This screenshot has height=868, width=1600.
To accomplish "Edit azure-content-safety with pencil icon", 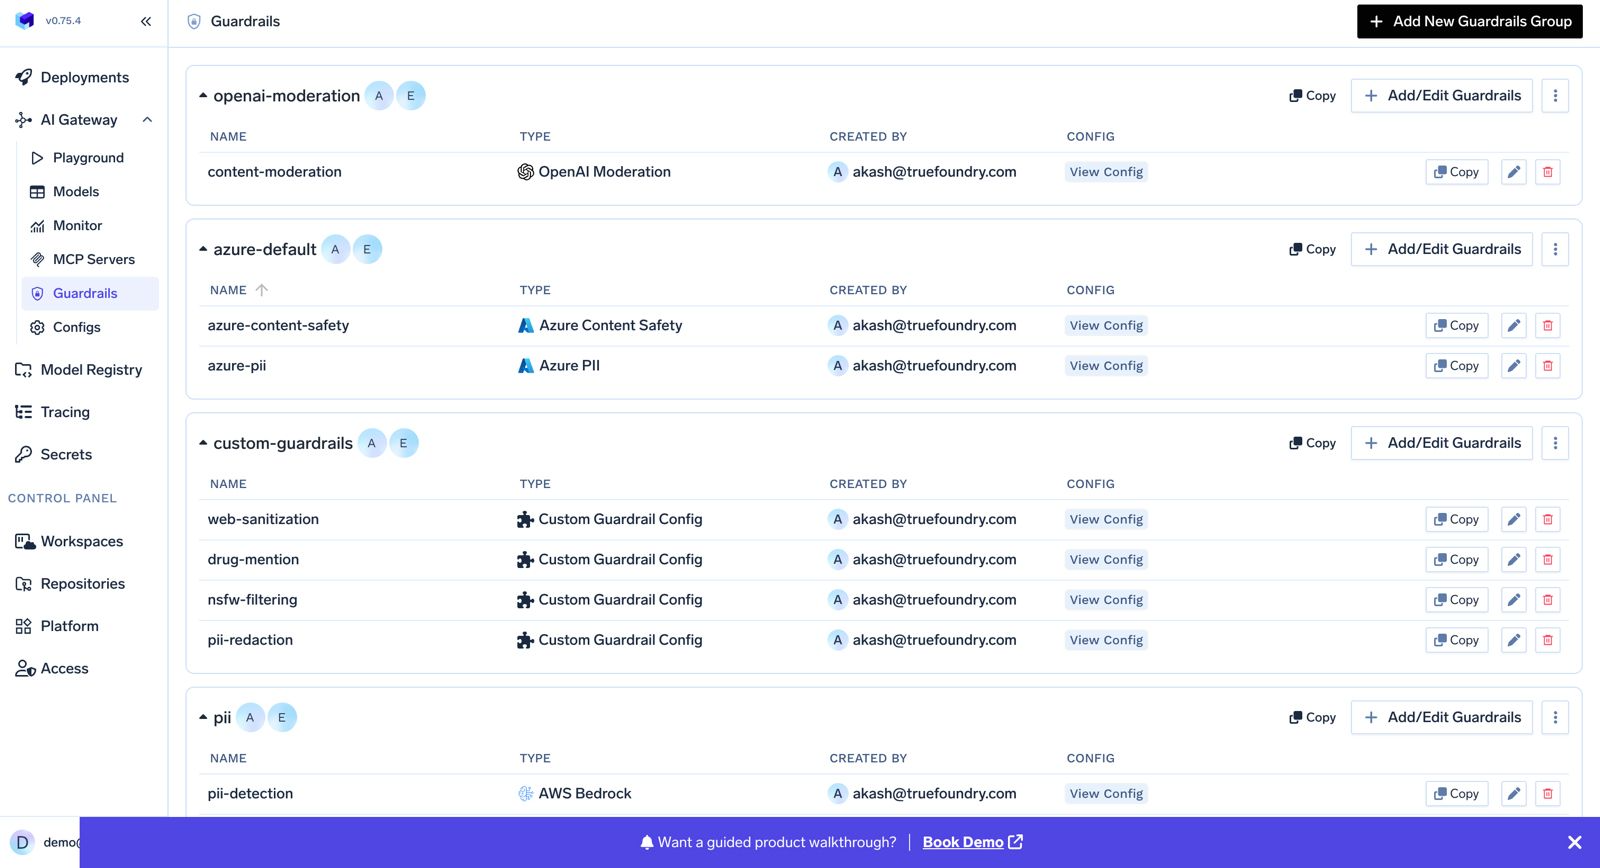I will (x=1514, y=326).
